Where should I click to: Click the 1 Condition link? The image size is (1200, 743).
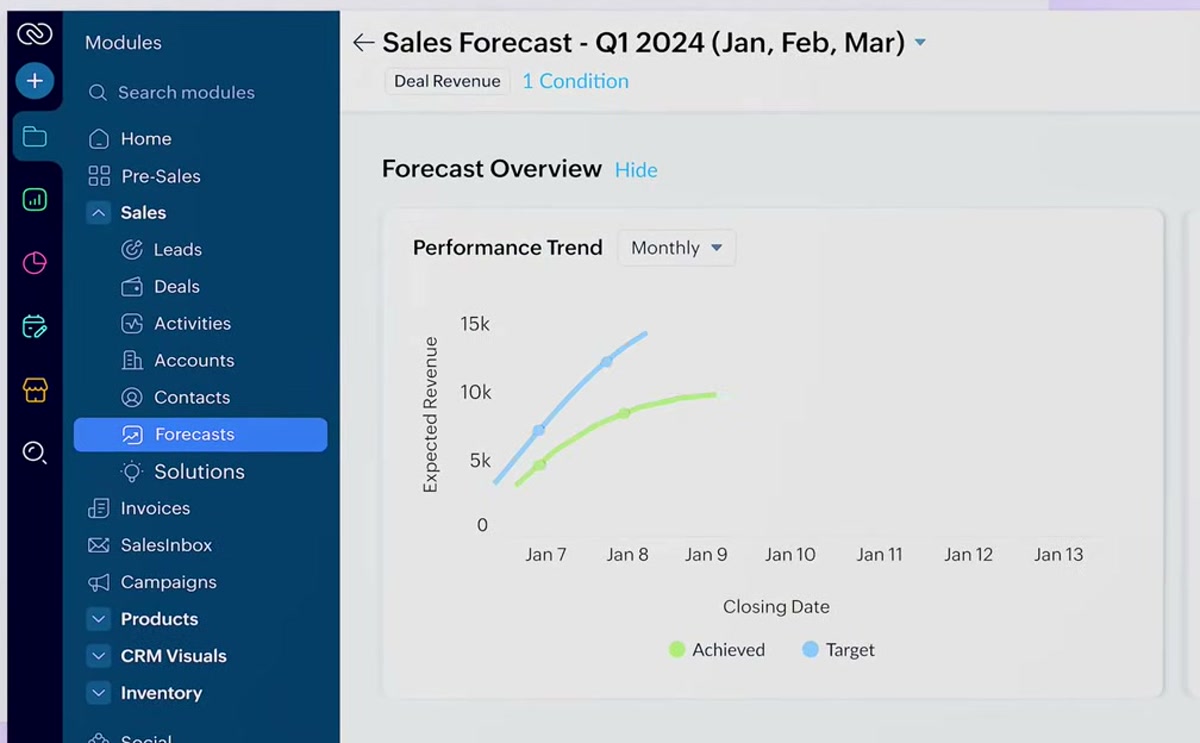pos(575,82)
